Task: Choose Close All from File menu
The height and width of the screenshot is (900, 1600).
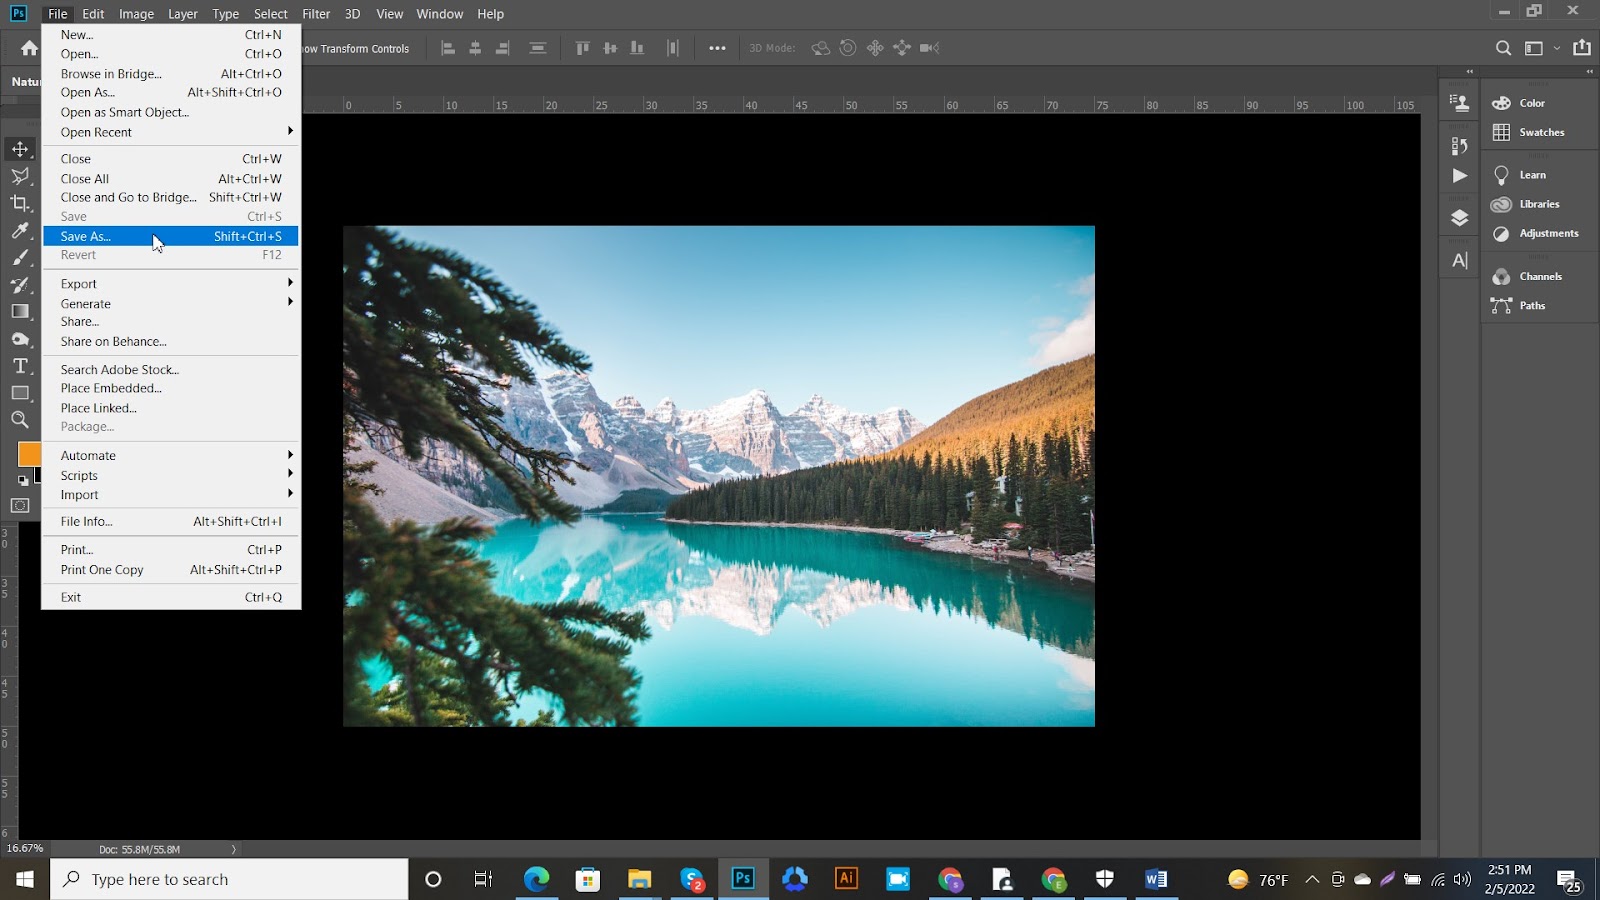Action: point(171,179)
